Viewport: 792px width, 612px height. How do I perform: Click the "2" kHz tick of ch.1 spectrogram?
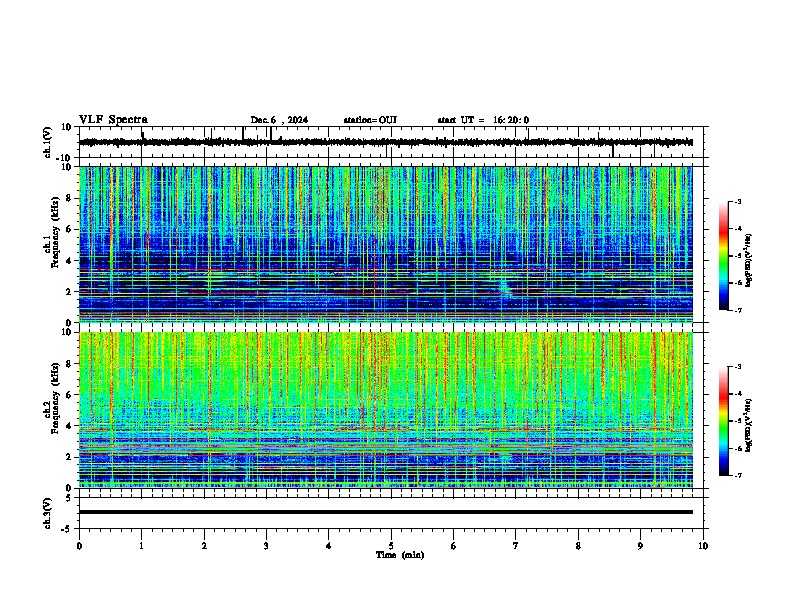coord(69,291)
